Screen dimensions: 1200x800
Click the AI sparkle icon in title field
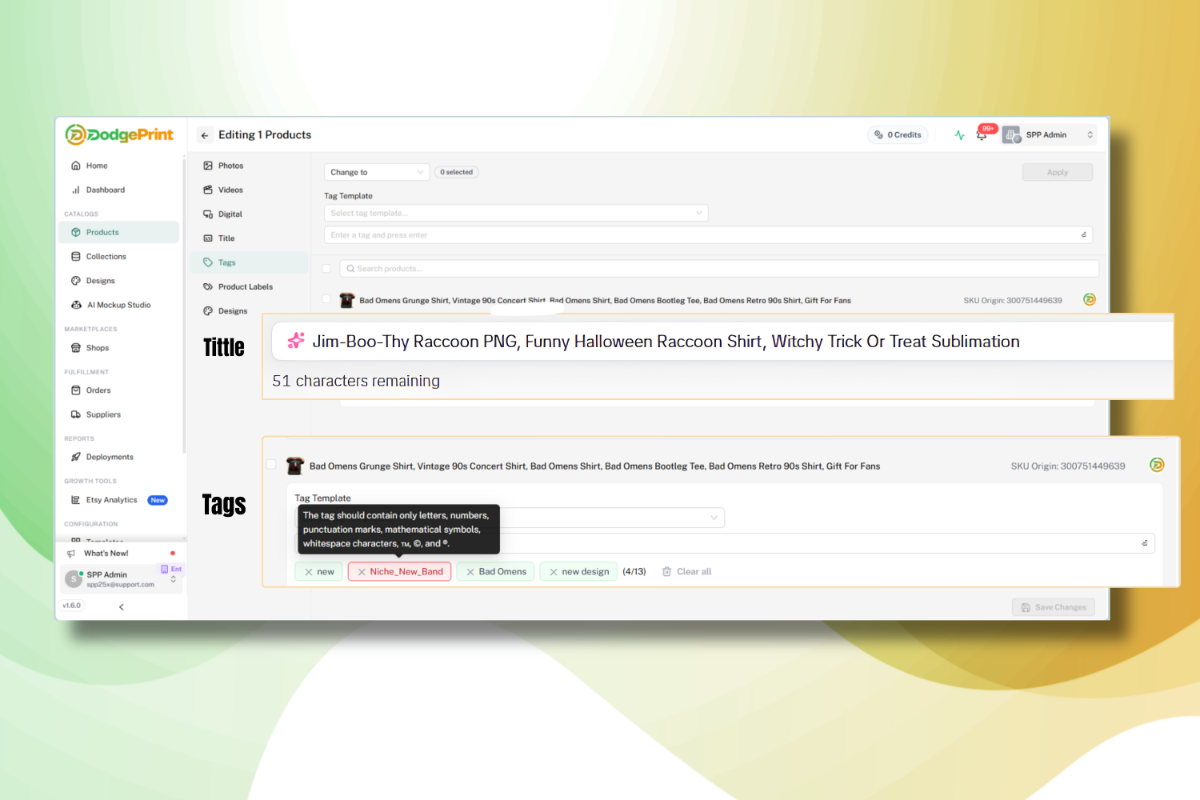click(295, 341)
